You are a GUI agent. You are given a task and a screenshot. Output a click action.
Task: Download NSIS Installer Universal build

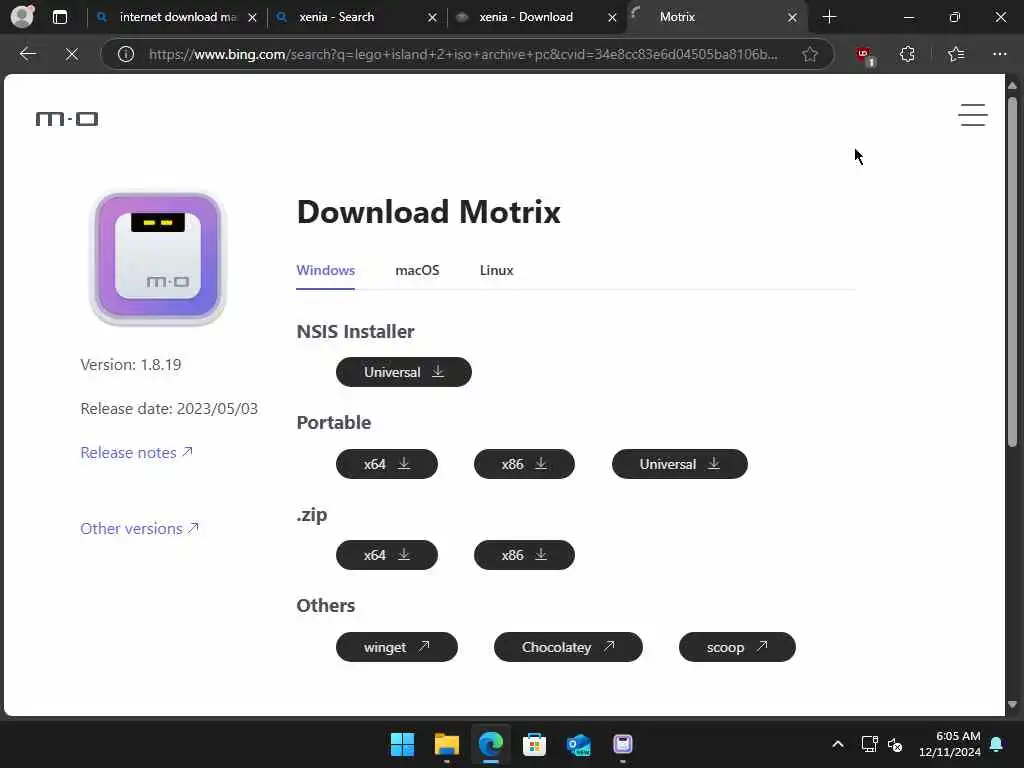pos(404,372)
